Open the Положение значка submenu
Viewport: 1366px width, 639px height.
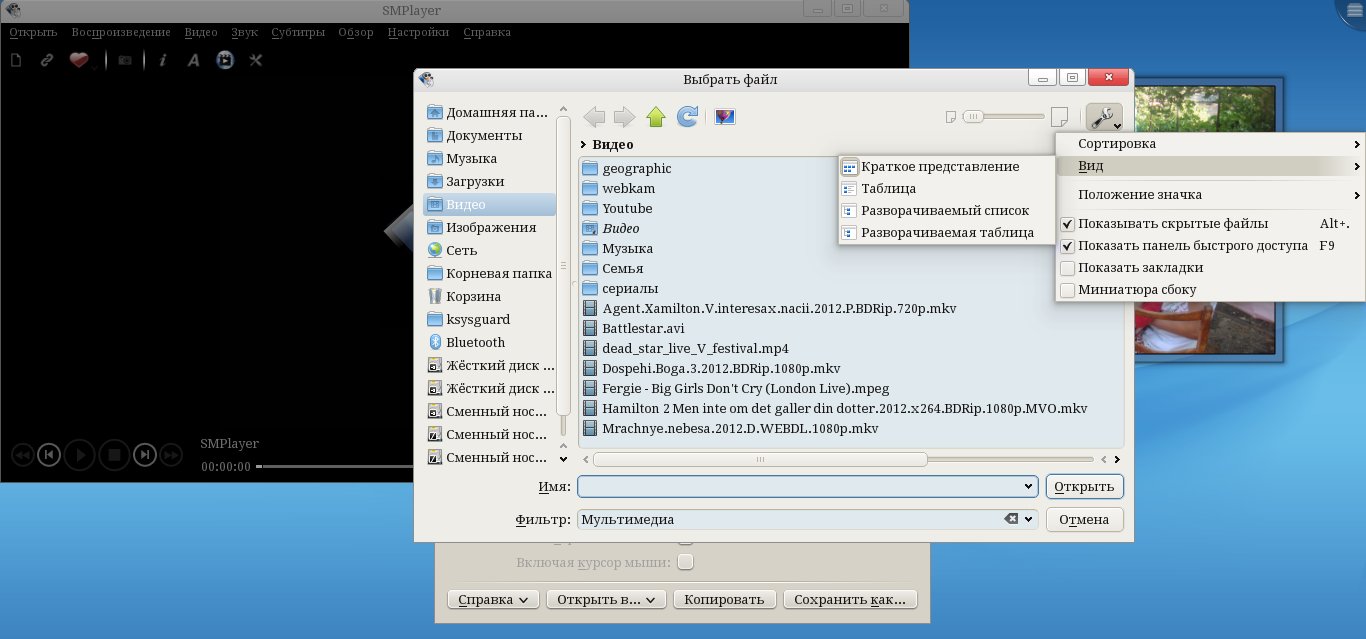pos(1210,195)
